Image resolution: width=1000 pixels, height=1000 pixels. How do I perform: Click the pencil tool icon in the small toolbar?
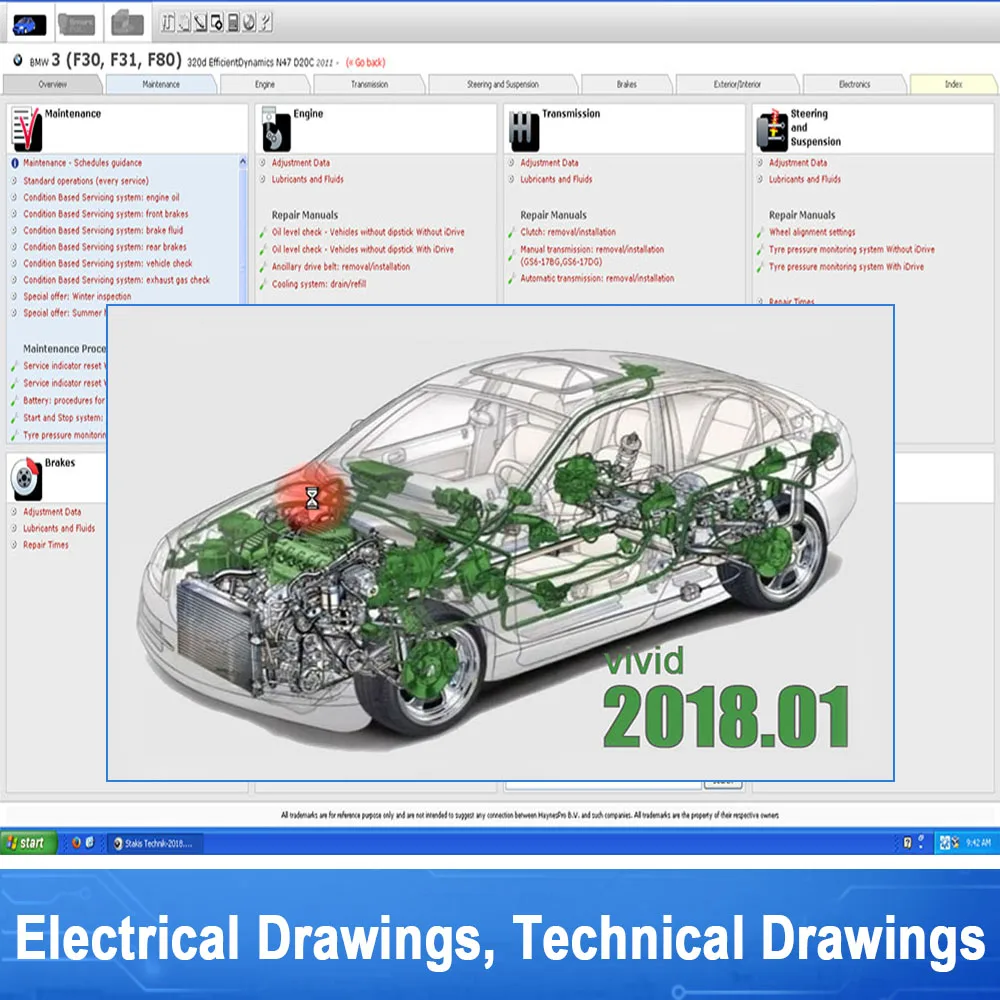tap(200, 23)
